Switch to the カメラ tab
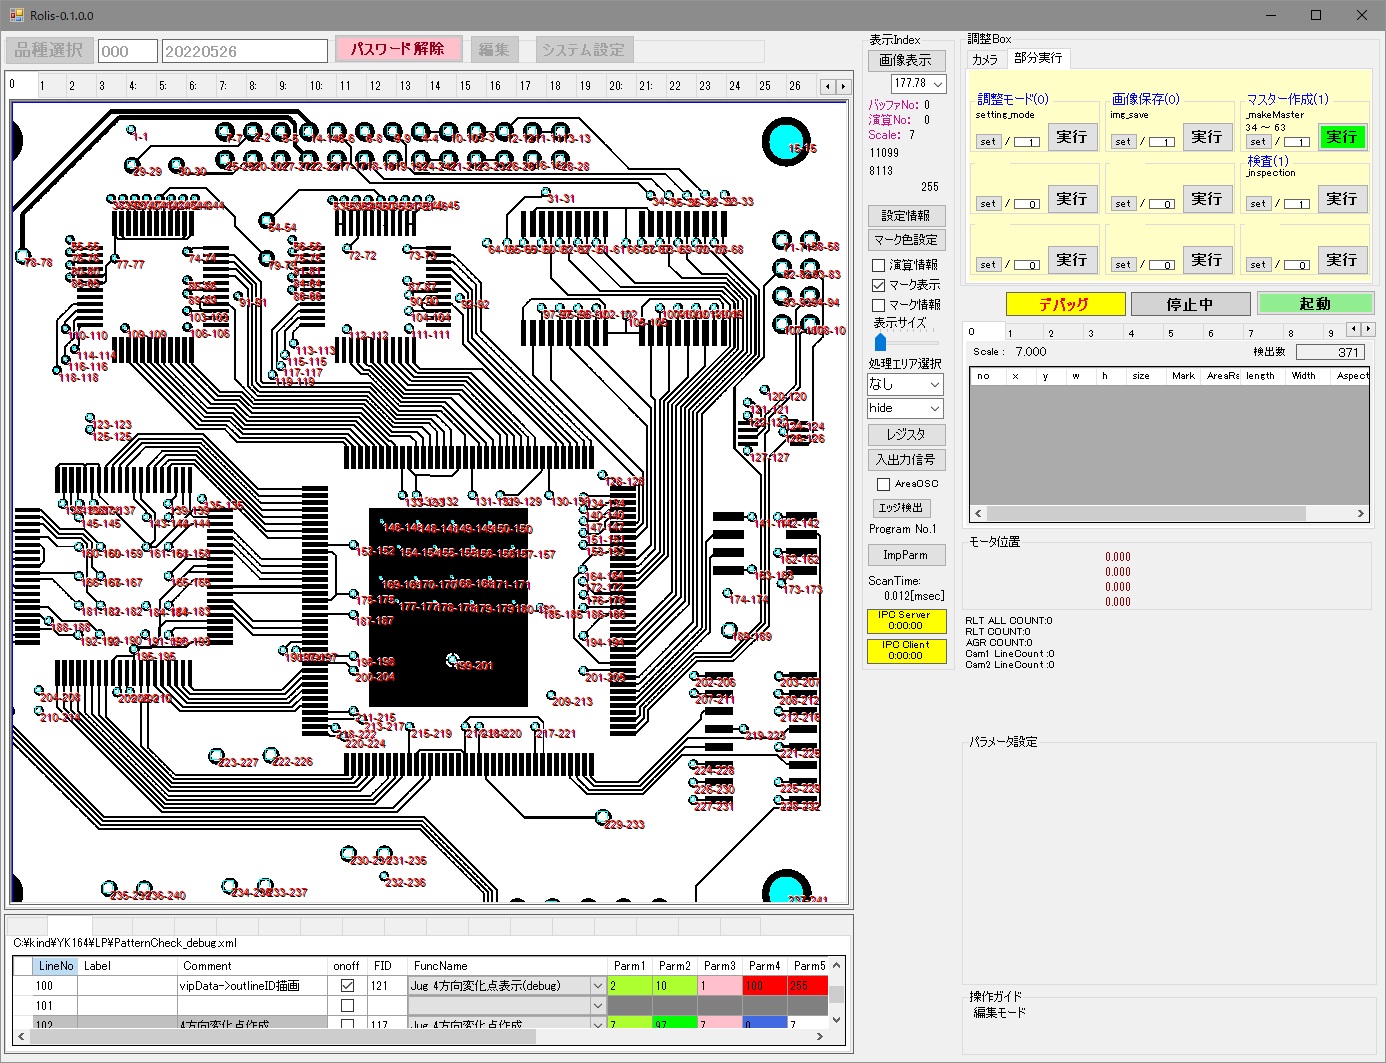Image resolution: width=1386 pixels, height=1063 pixels. [x=985, y=59]
